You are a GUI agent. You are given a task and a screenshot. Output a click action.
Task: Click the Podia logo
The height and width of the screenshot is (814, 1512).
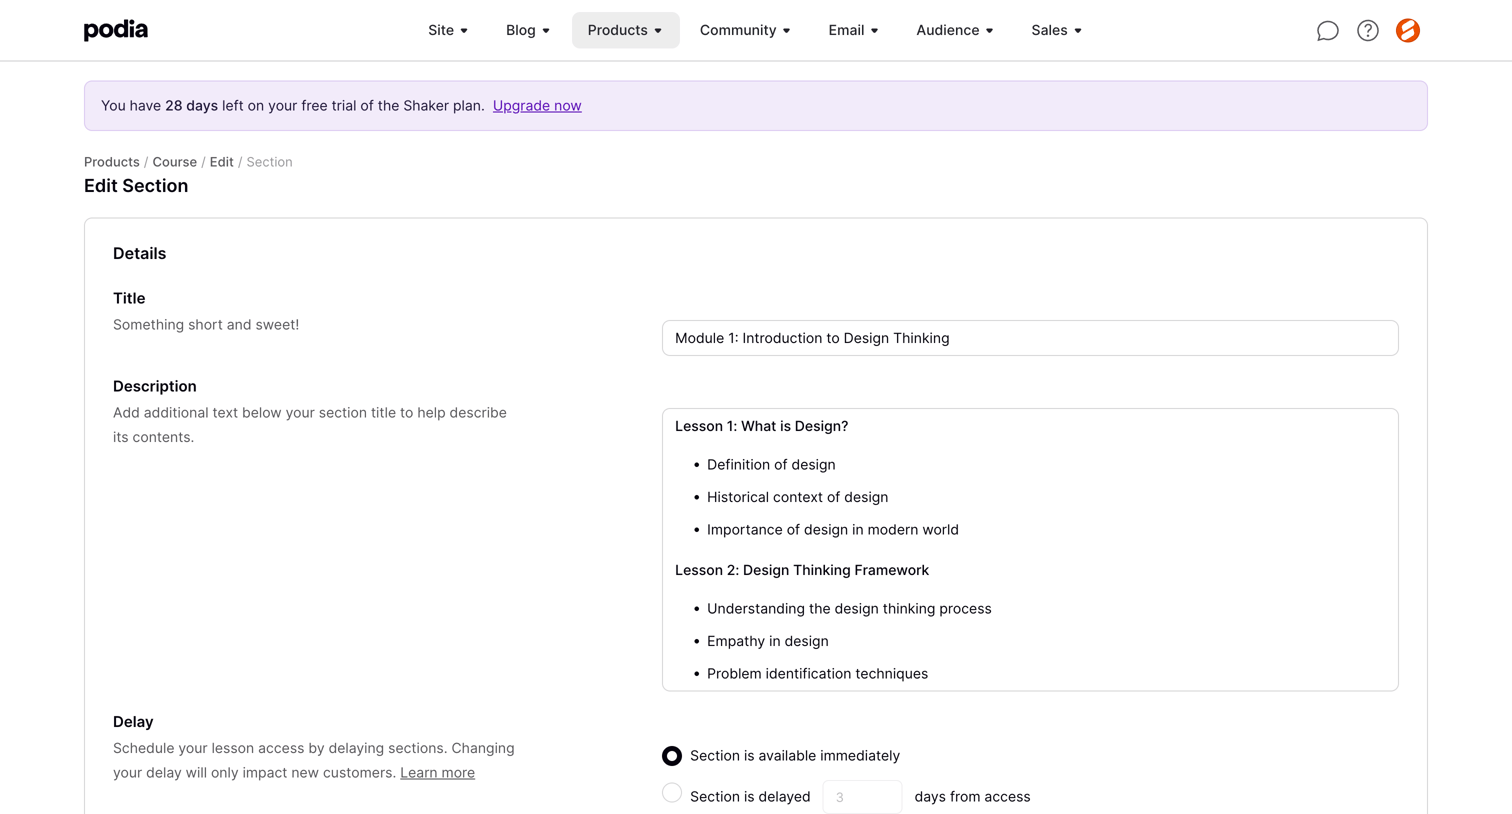(116, 30)
